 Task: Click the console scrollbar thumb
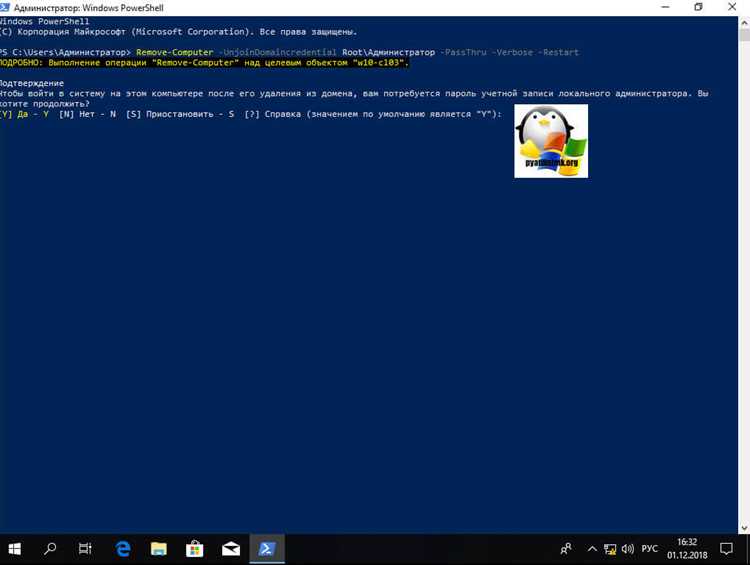click(744, 34)
